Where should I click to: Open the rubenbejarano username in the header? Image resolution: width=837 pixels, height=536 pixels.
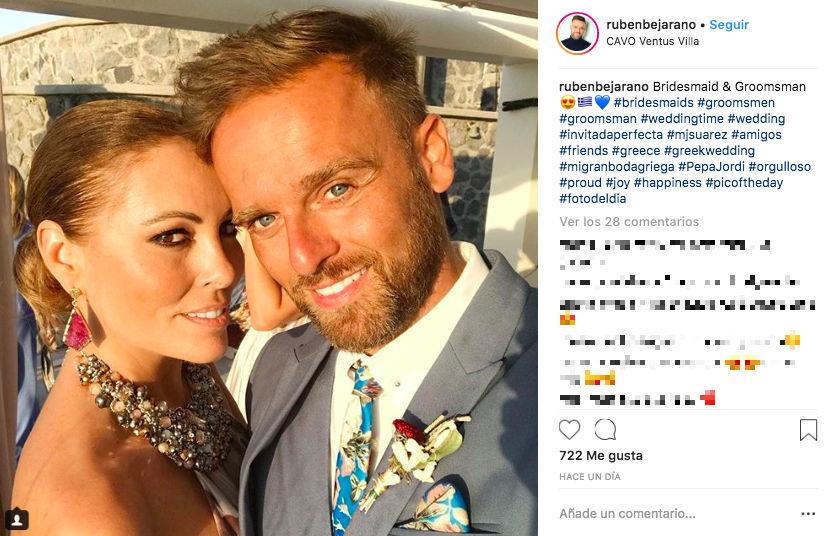click(x=651, y=25)
